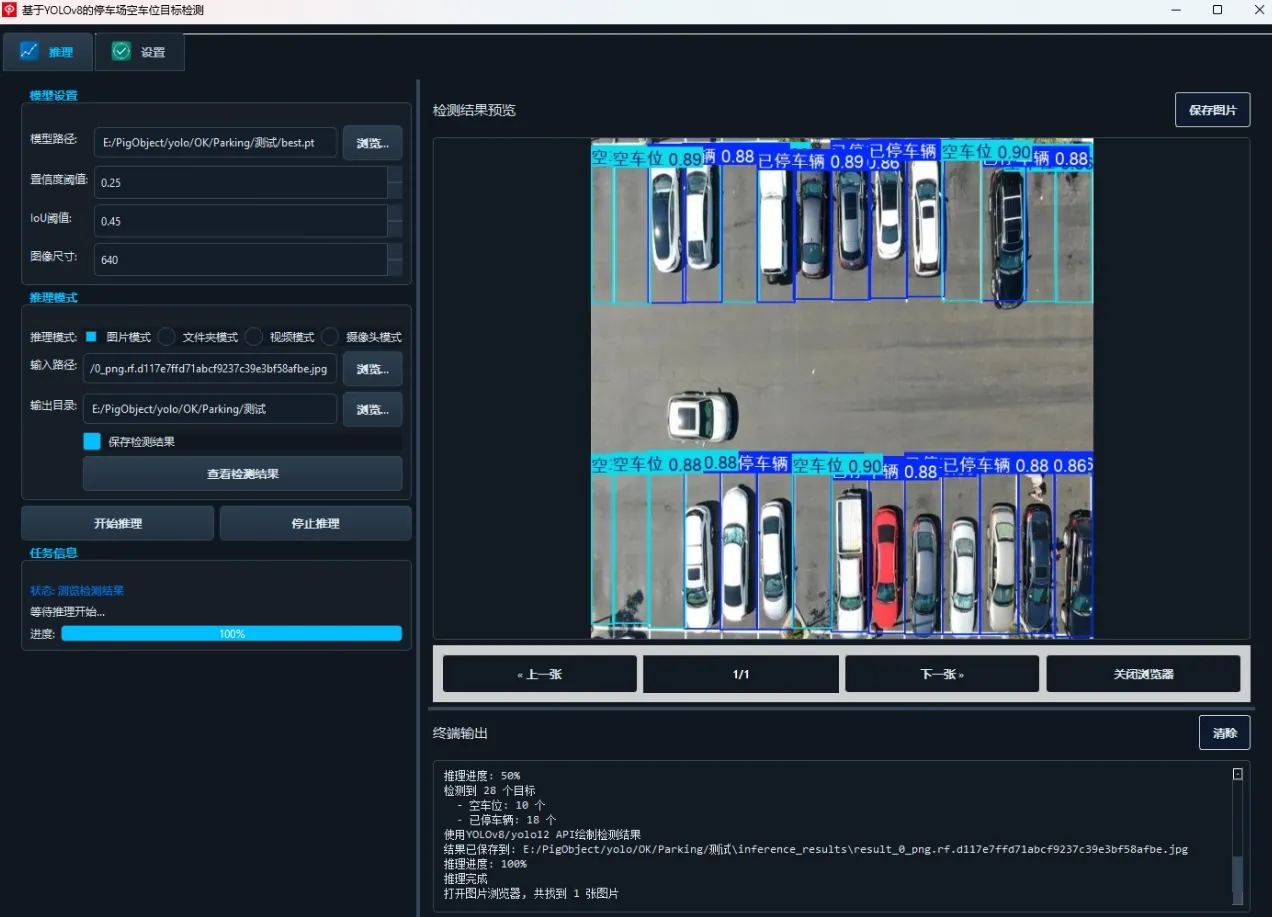This screenshot has height=917, width=1272.
Task: Click the 保存图片 button
Action: click(x=1212, y=110)
